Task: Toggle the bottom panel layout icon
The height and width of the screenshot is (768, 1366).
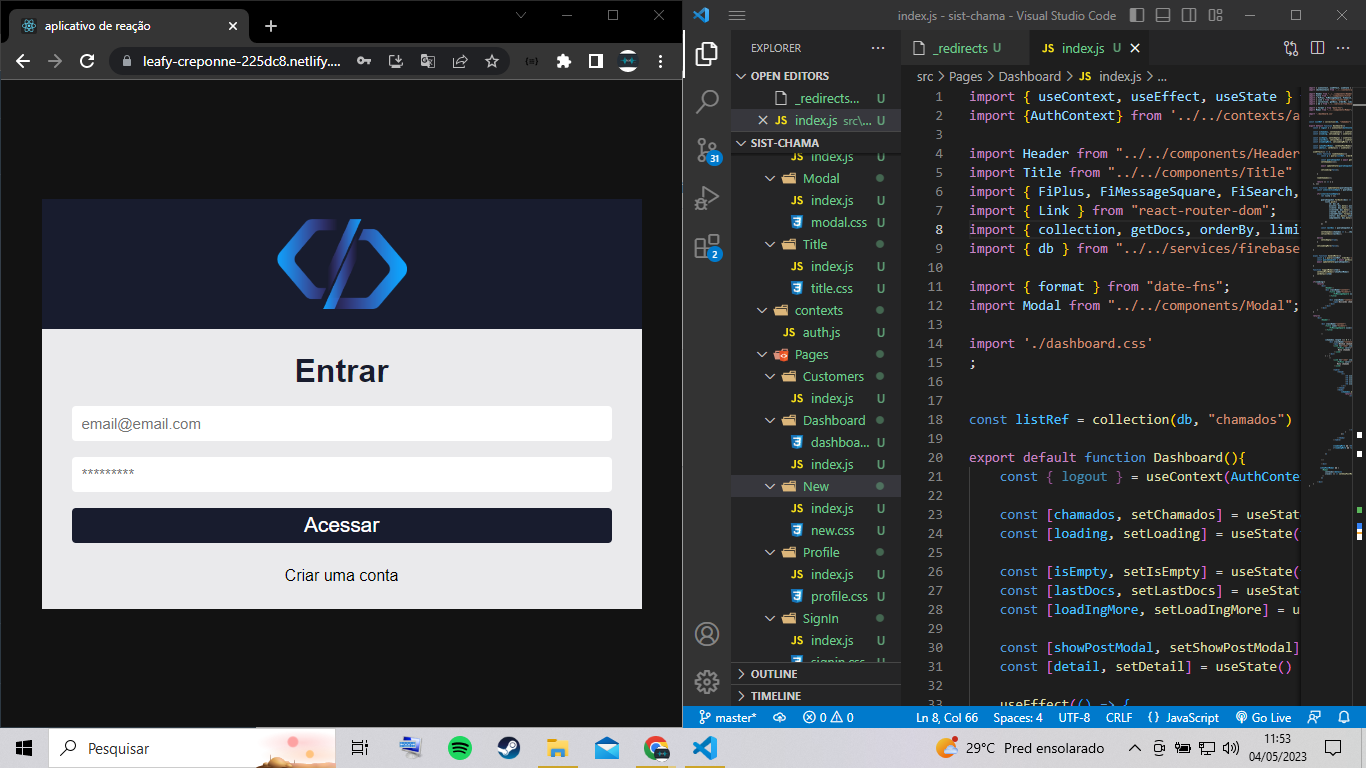Action: (x=1161, y=15)
